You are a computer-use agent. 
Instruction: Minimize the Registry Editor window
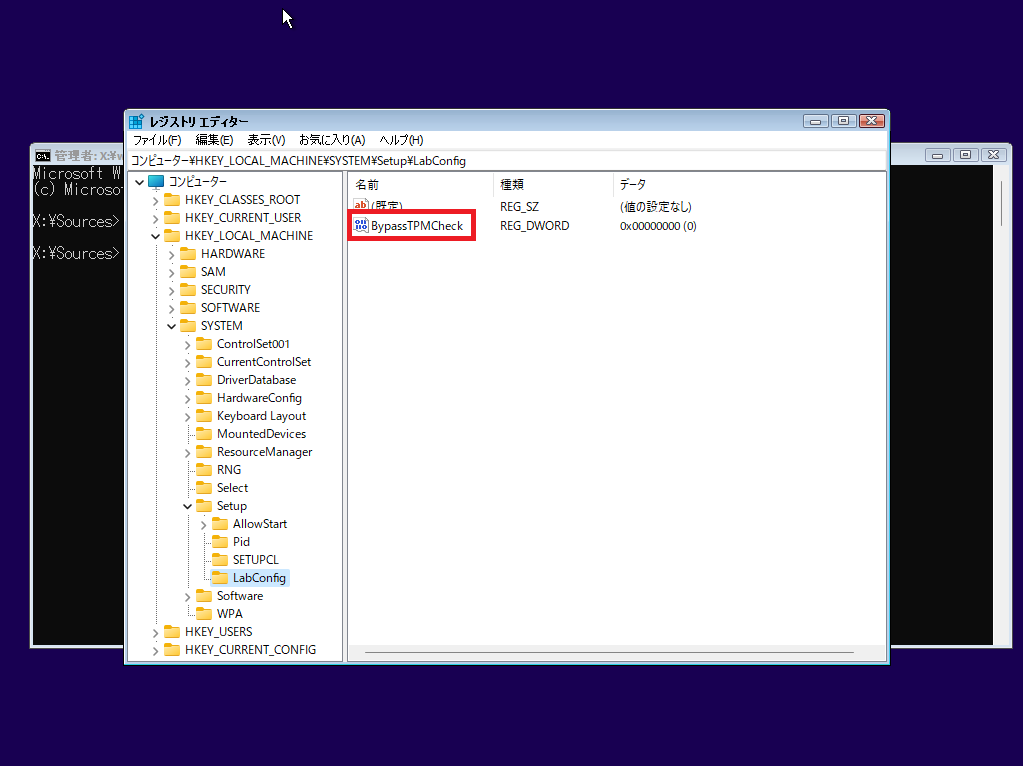point(815,121)
